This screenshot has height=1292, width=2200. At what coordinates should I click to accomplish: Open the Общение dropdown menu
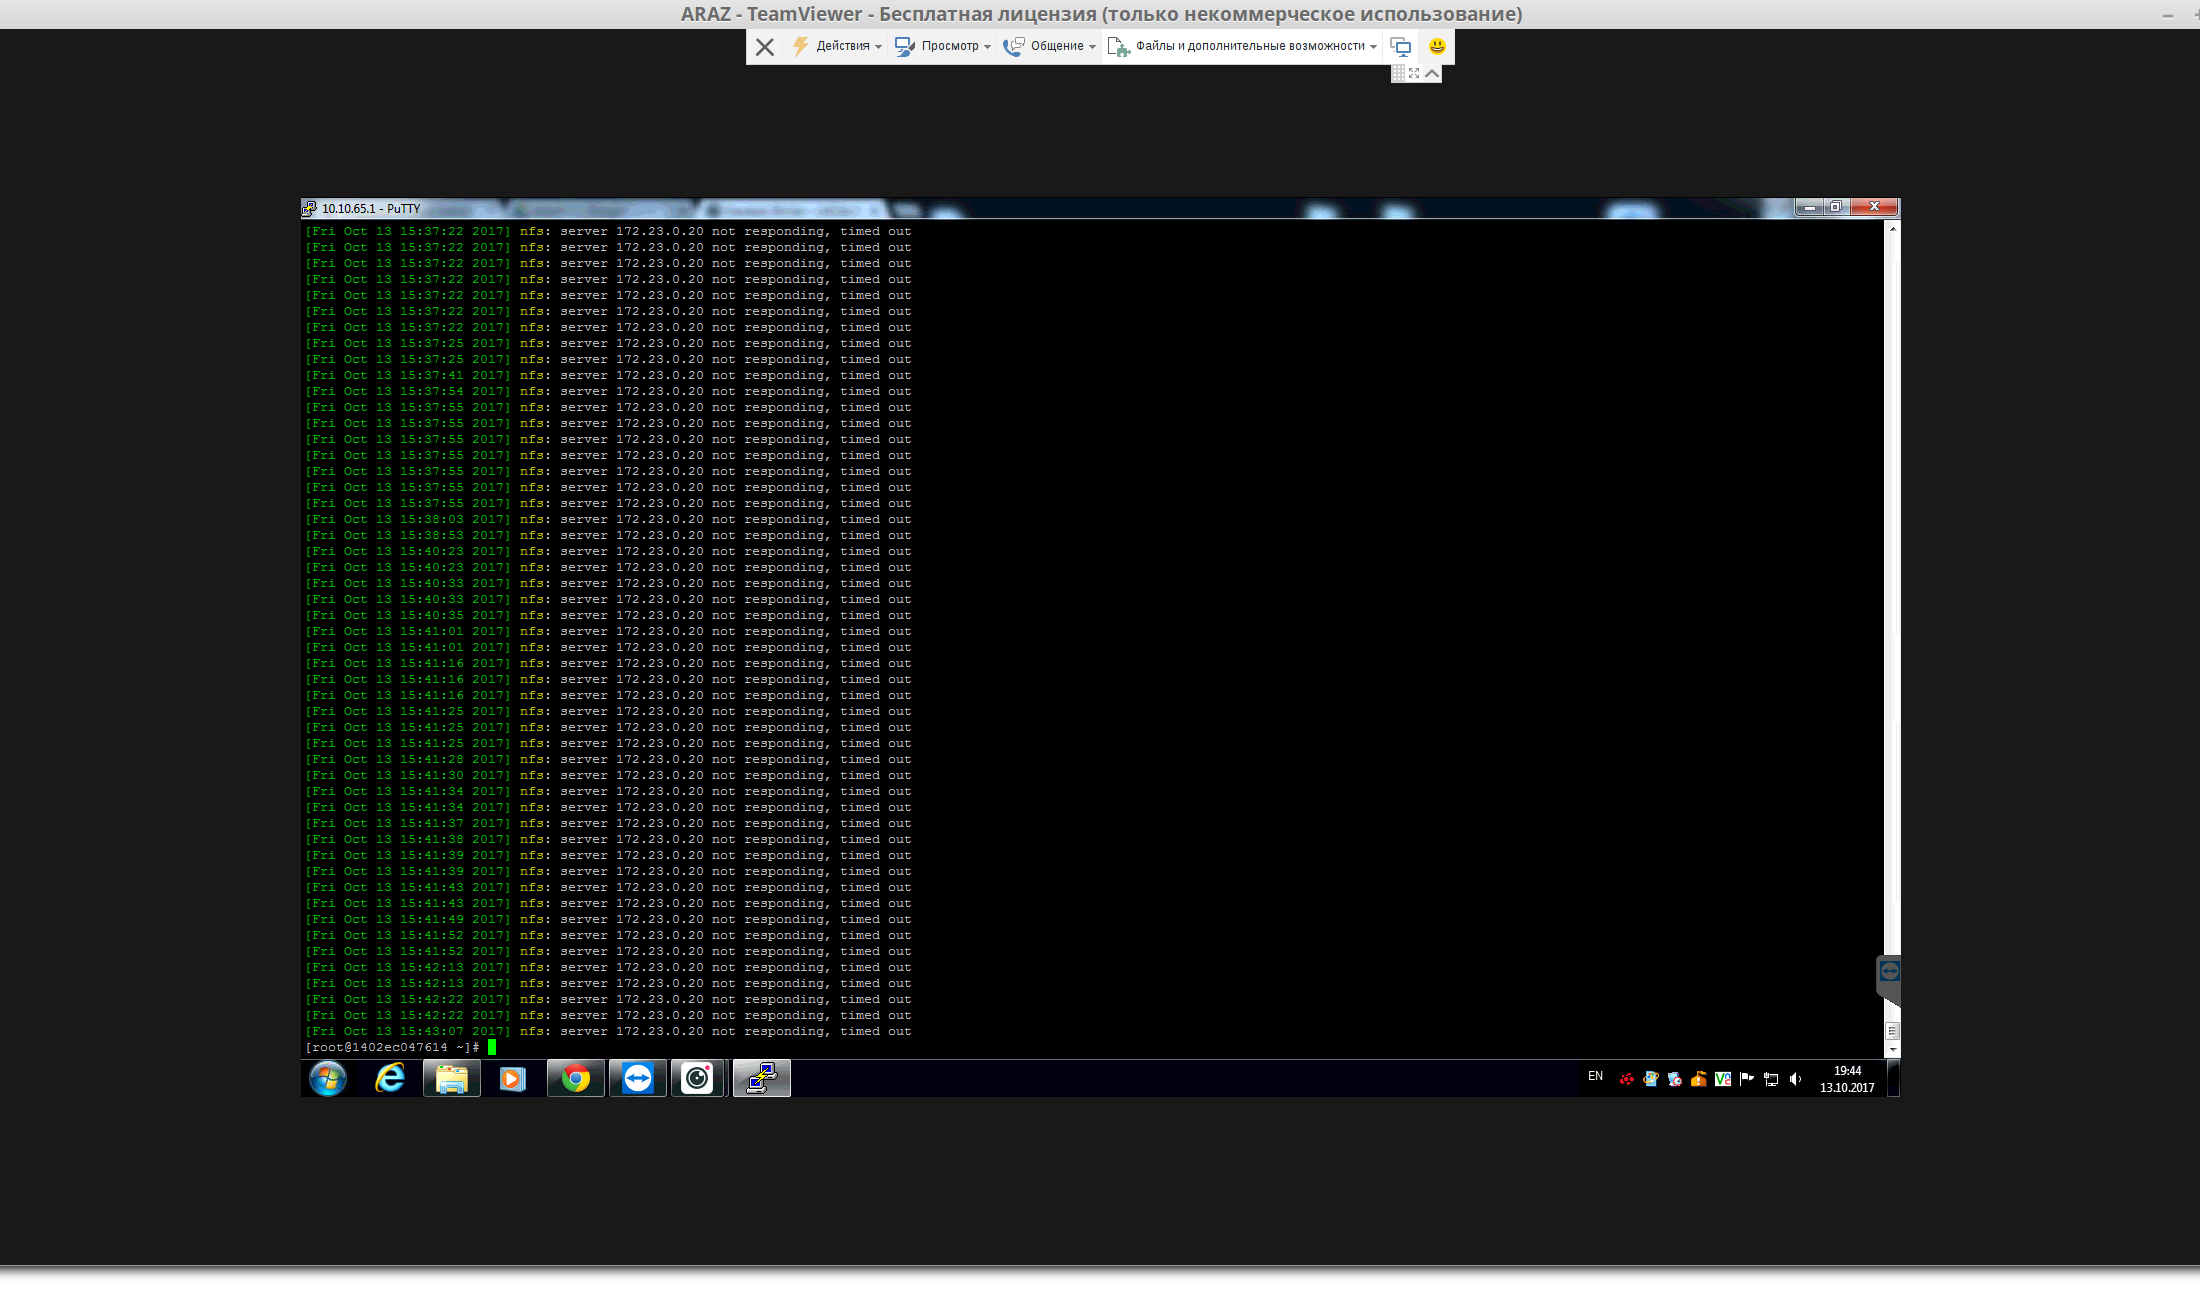click(x=1050, y=46)
